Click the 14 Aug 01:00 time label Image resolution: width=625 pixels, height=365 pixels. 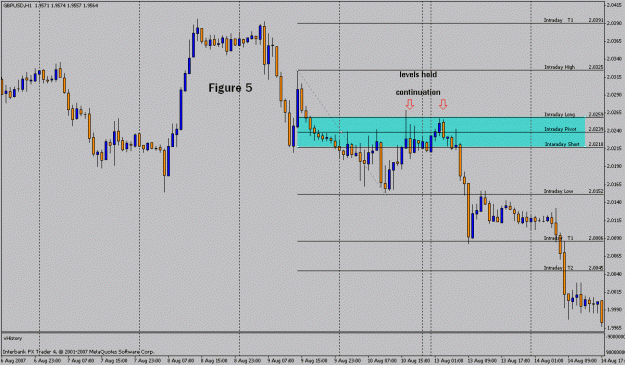(549, 361)
